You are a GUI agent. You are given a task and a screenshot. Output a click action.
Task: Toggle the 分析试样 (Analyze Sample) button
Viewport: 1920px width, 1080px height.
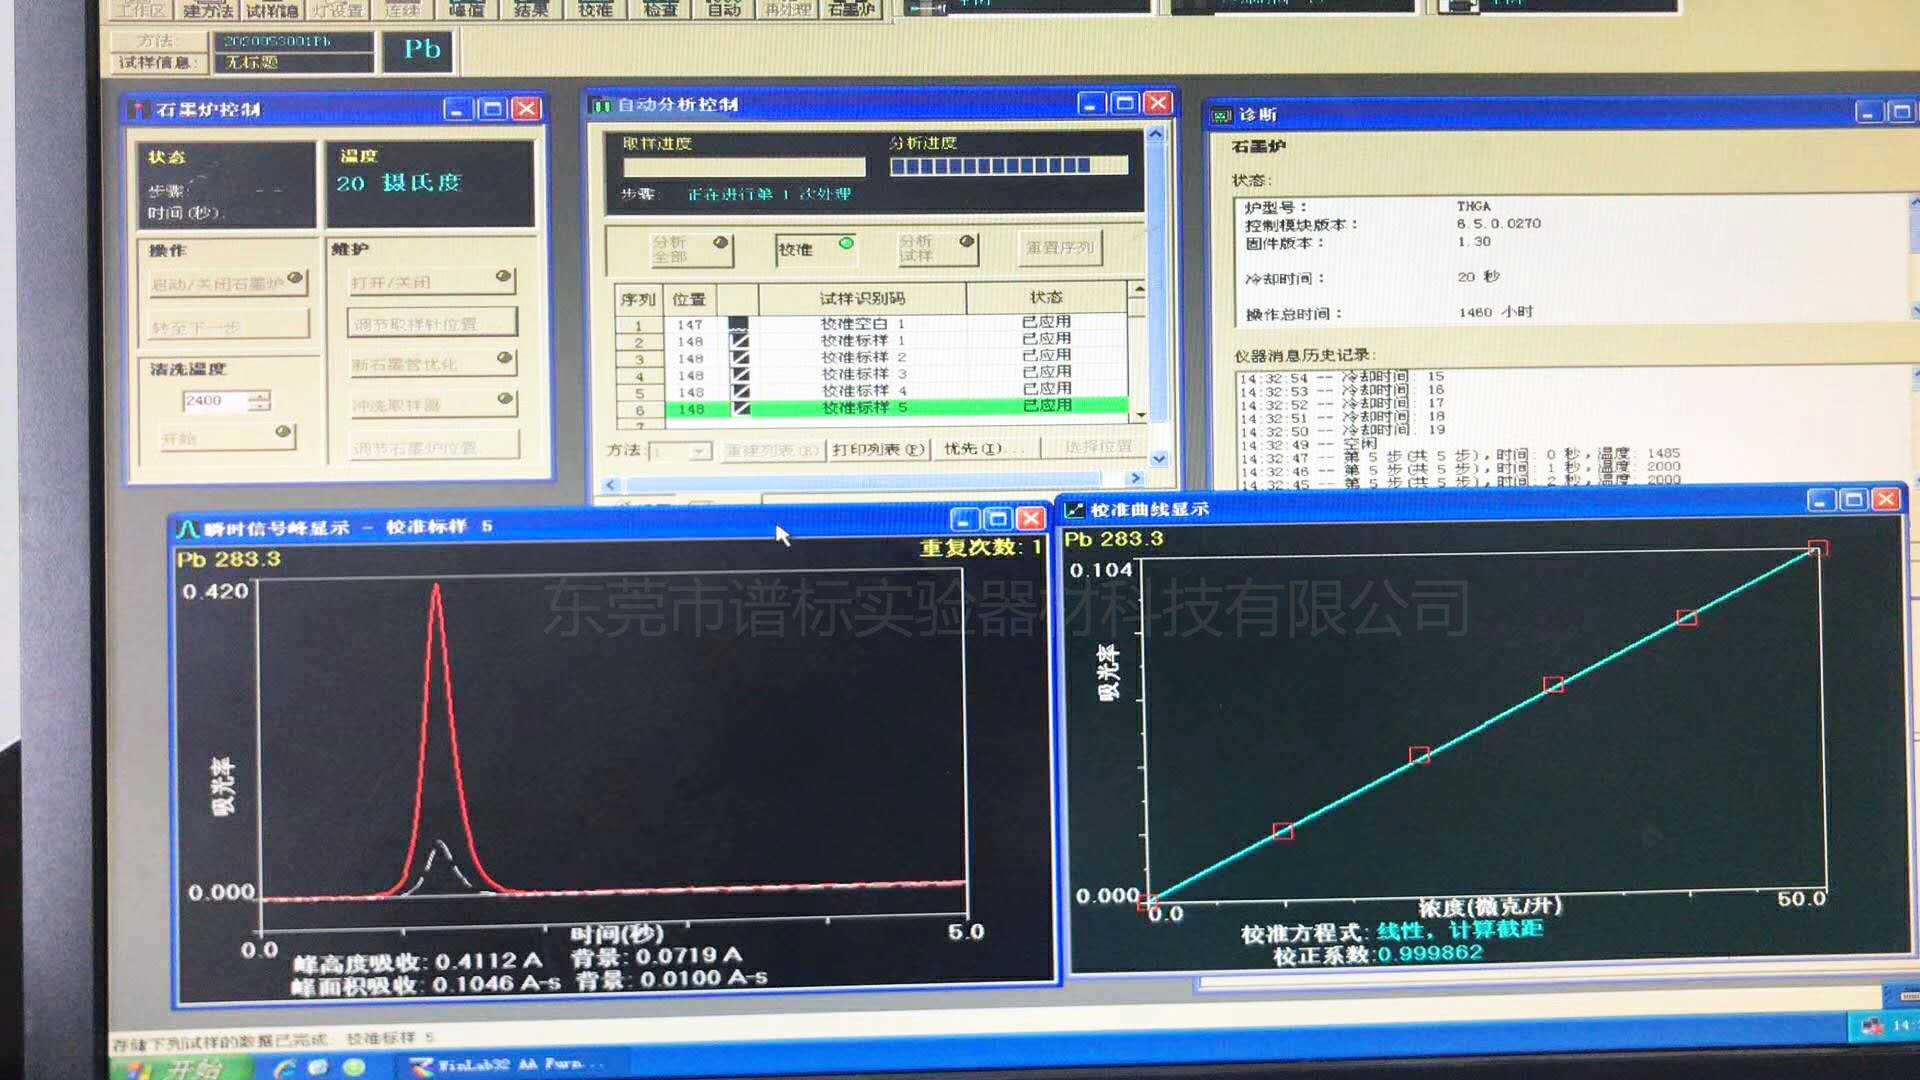(x=935, y=248)
